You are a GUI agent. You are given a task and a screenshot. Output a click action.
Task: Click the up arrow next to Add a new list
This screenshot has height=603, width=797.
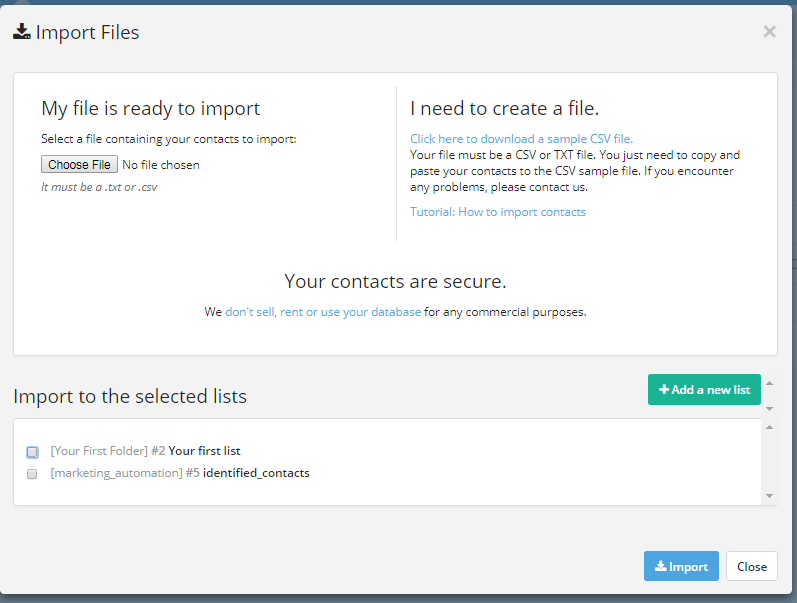(x=769, y=383)
